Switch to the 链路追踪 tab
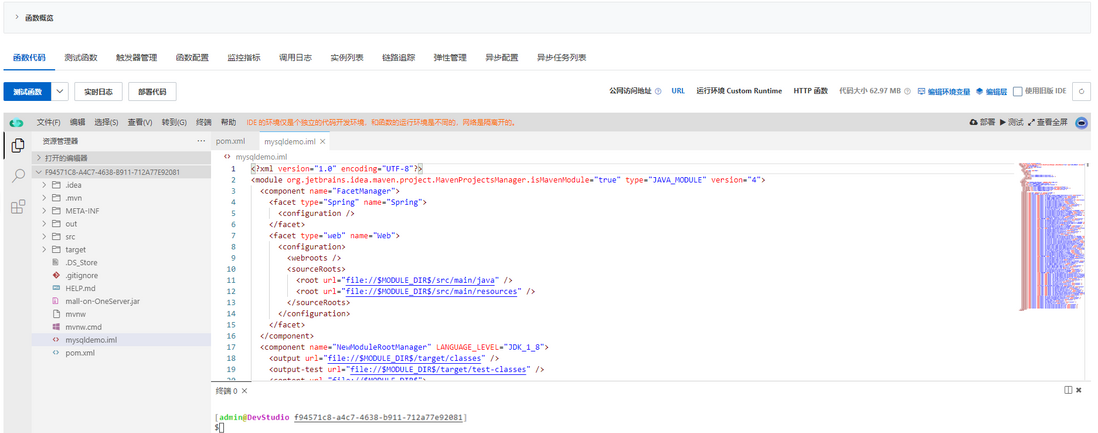Viewport: 1098px width, 433px height. (398, 57)
